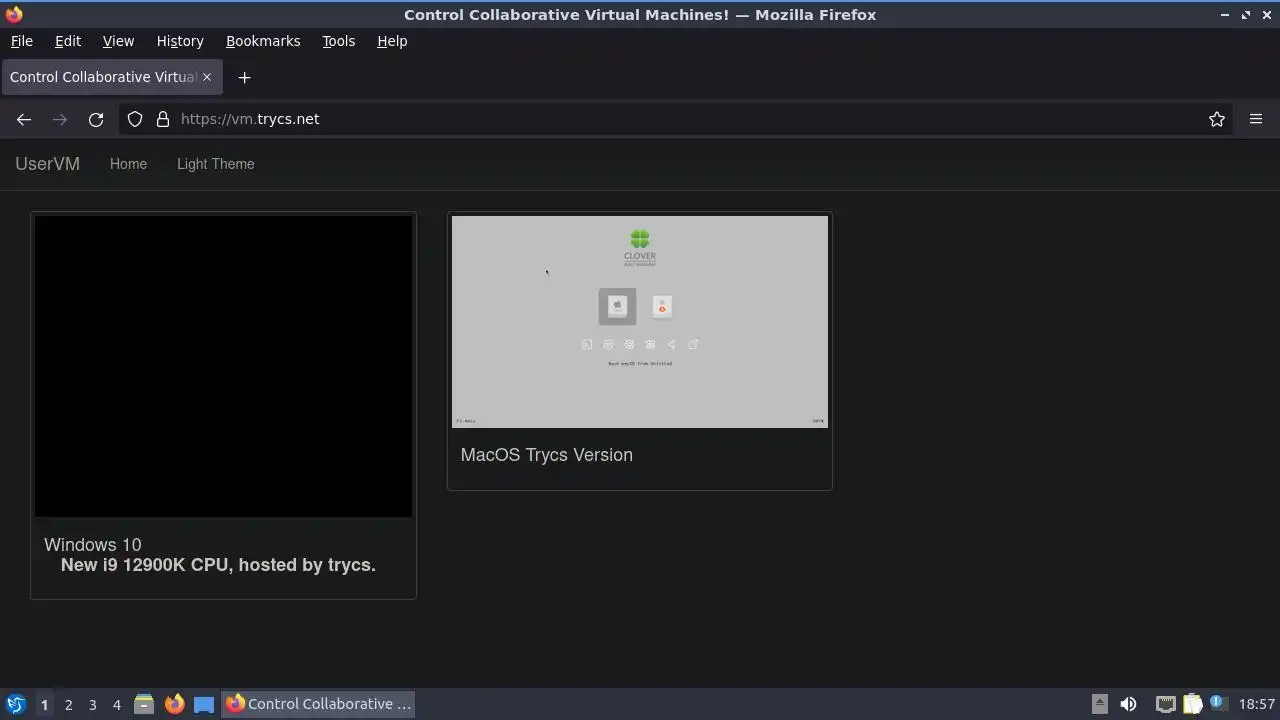The image size is (1280, 720).
Task: Open the MacOS Clover bootloader thumbnail
Action: pos(640,322)
